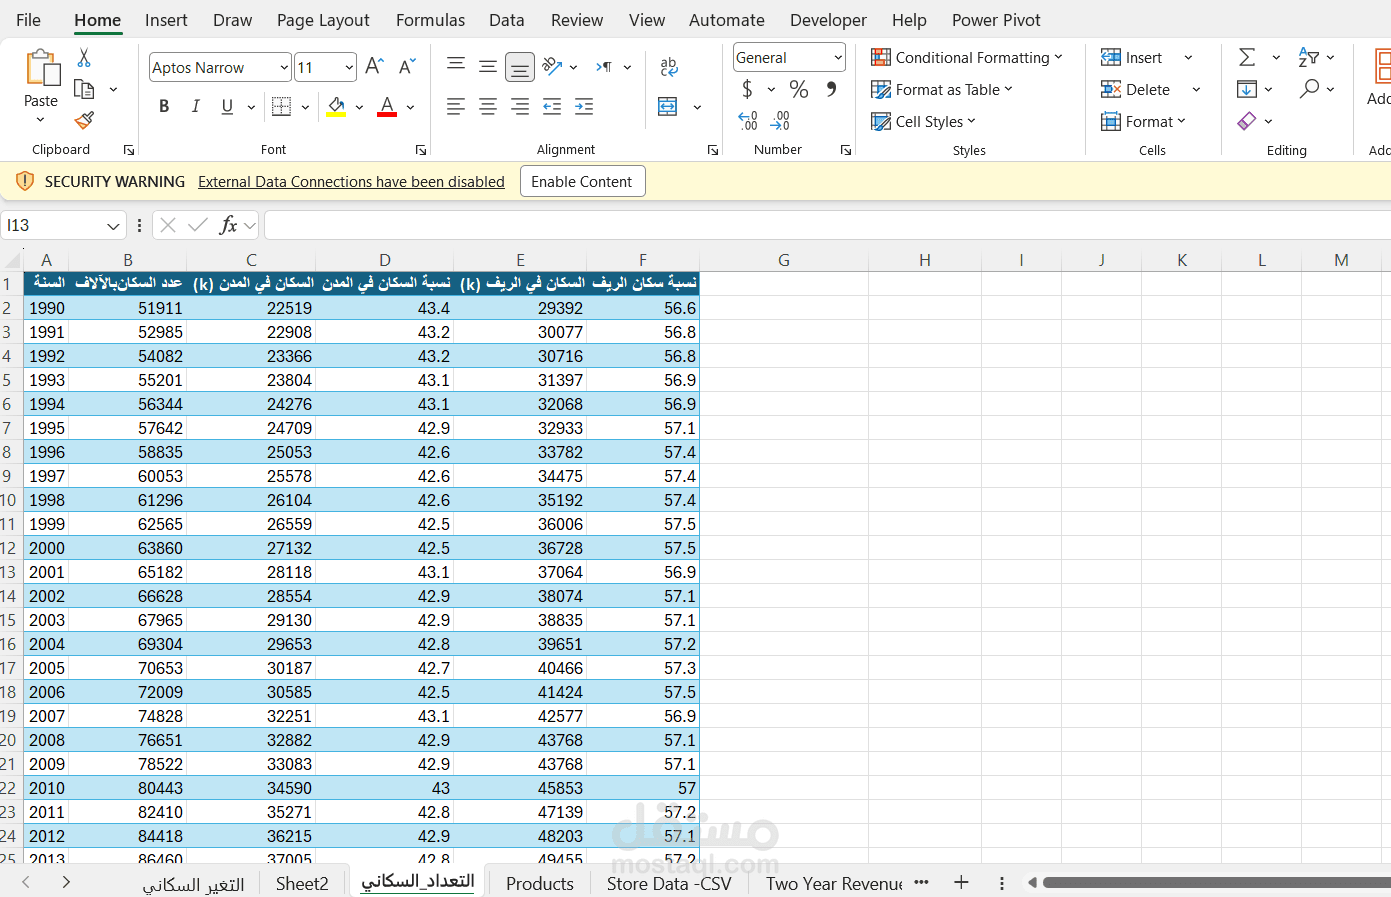Increase font size with the larger A icon

(x=374, y=67)
